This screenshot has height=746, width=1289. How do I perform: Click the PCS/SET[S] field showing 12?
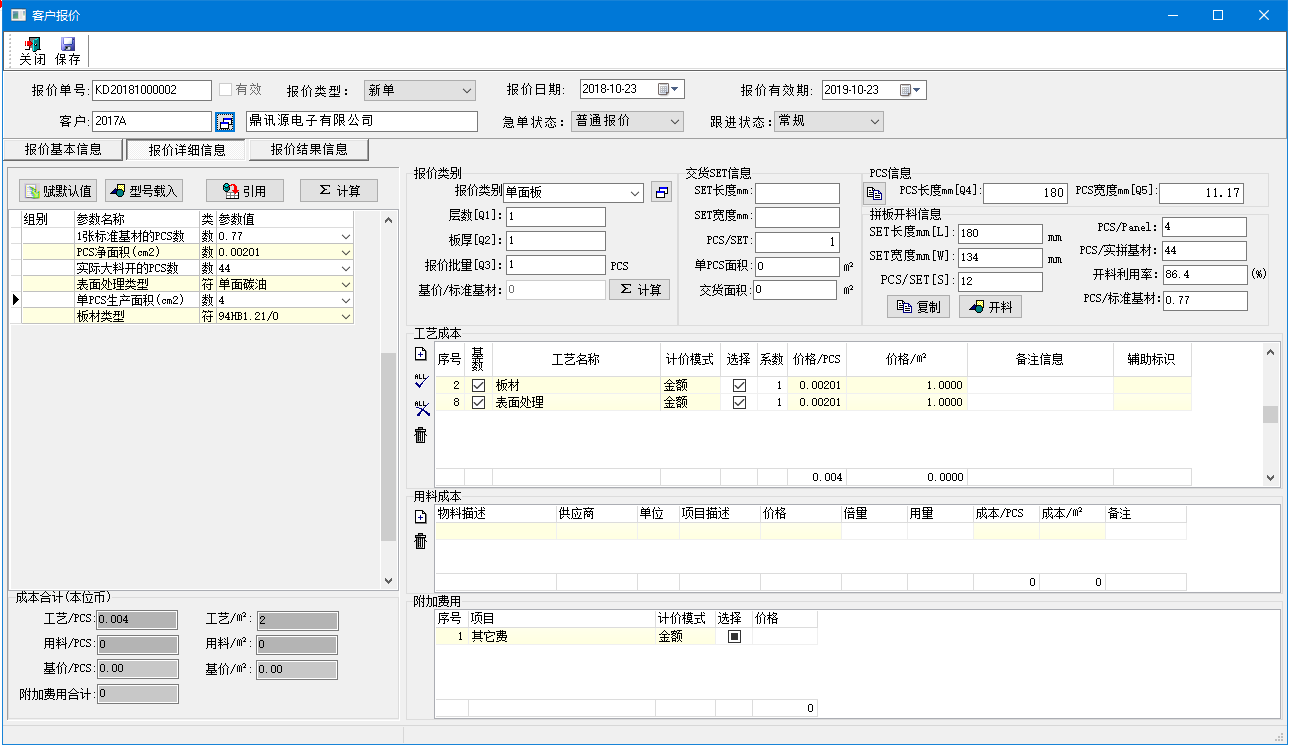point(1000,282)
